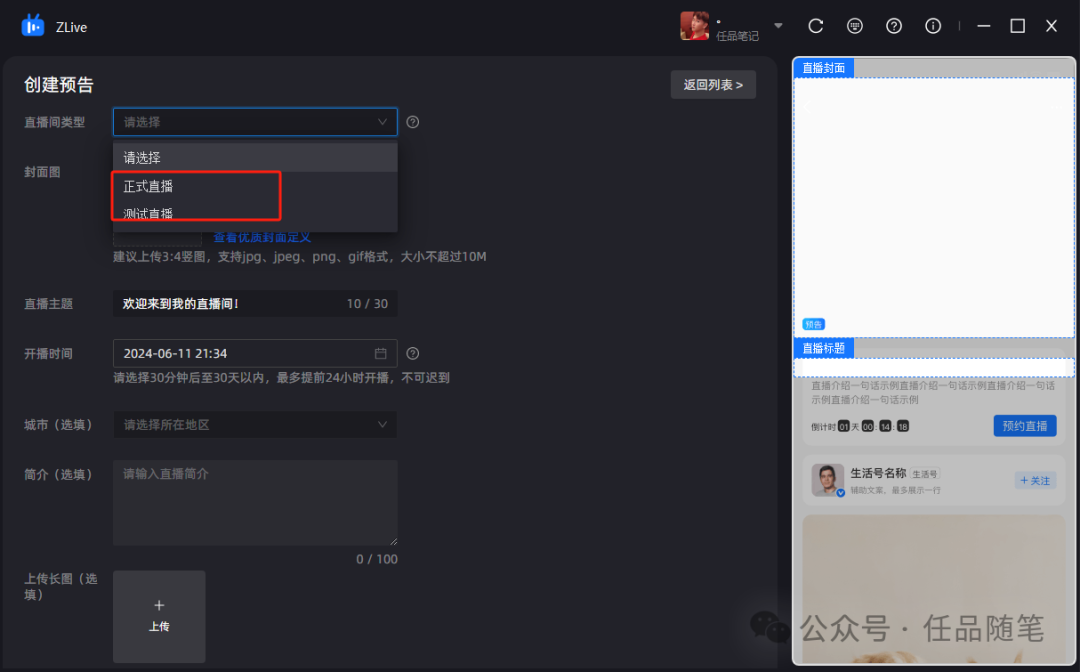Click the 请输入直播简介 text area
This screenshot has height=672, width=1080.
tap(255, 500)
